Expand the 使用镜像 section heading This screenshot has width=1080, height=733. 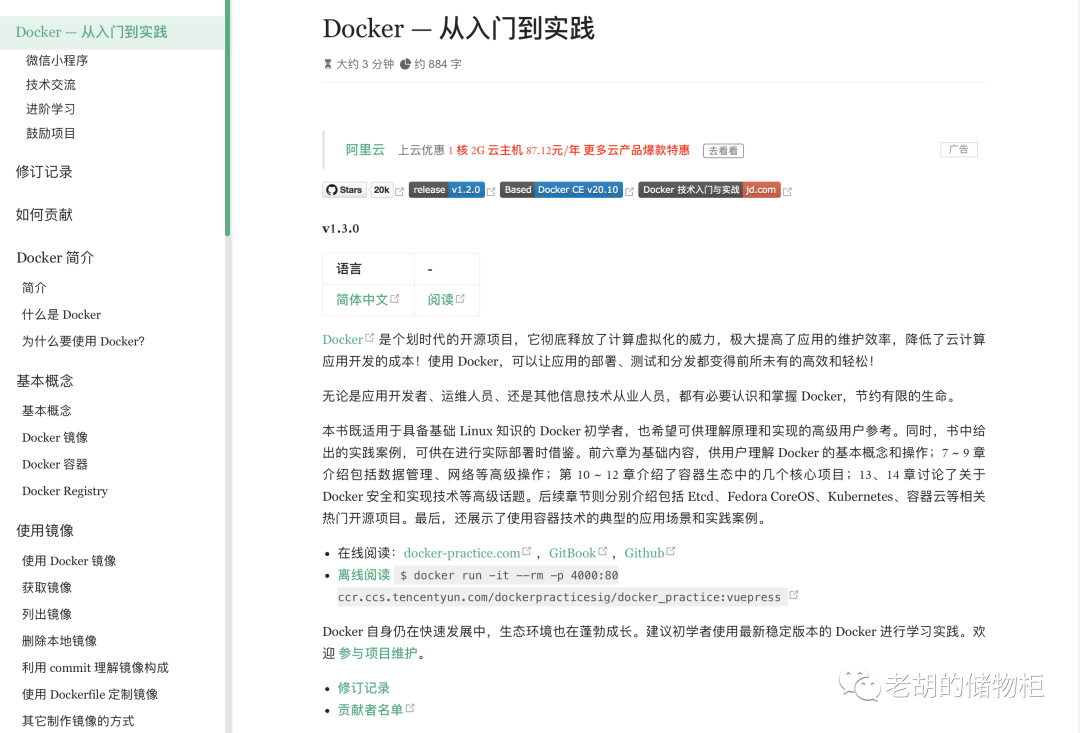pos(45,530)
